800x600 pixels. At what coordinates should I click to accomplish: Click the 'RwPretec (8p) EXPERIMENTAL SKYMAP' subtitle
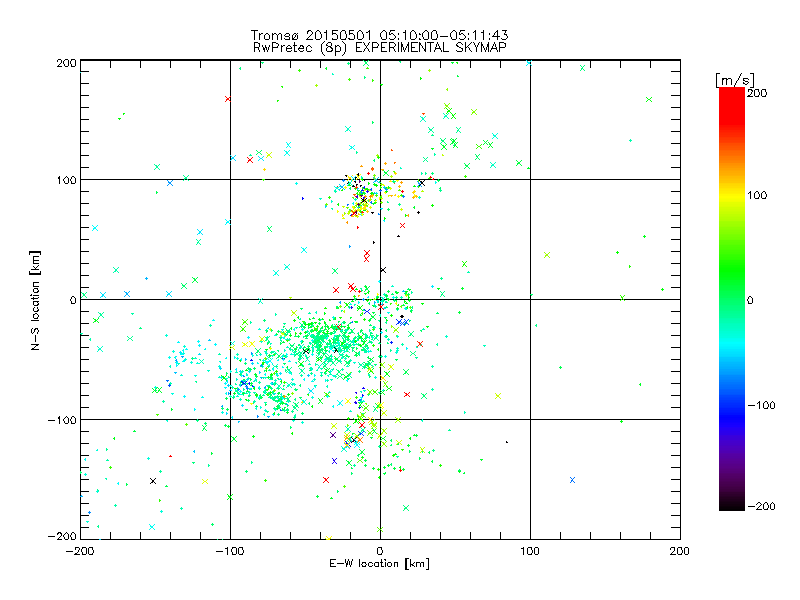pyautogui.click(x=380, y=48)
